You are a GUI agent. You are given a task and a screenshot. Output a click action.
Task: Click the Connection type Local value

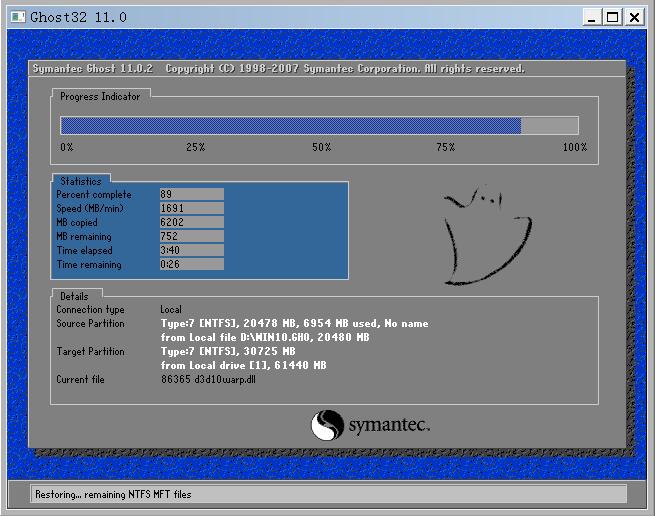(x=171, y=310)
